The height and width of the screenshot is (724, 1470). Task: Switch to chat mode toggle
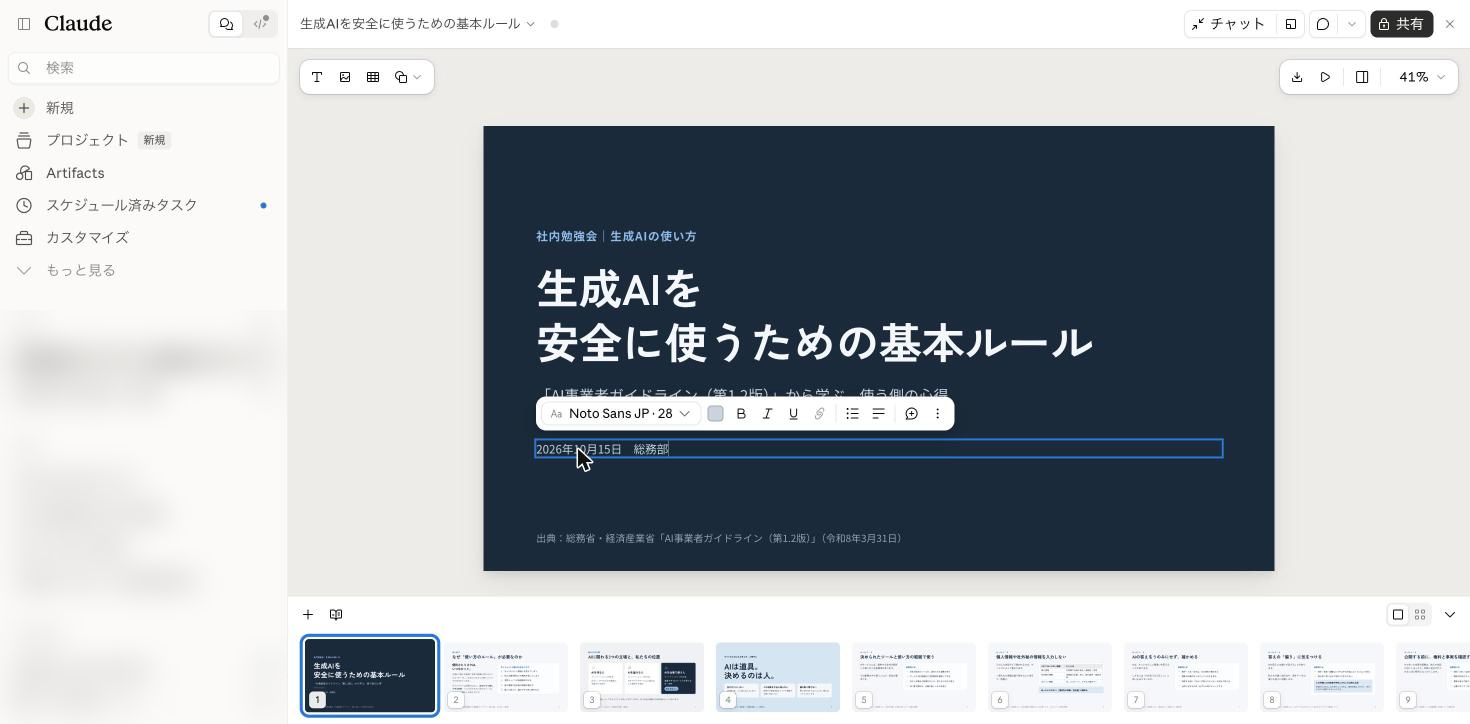(x=226, y=24)
